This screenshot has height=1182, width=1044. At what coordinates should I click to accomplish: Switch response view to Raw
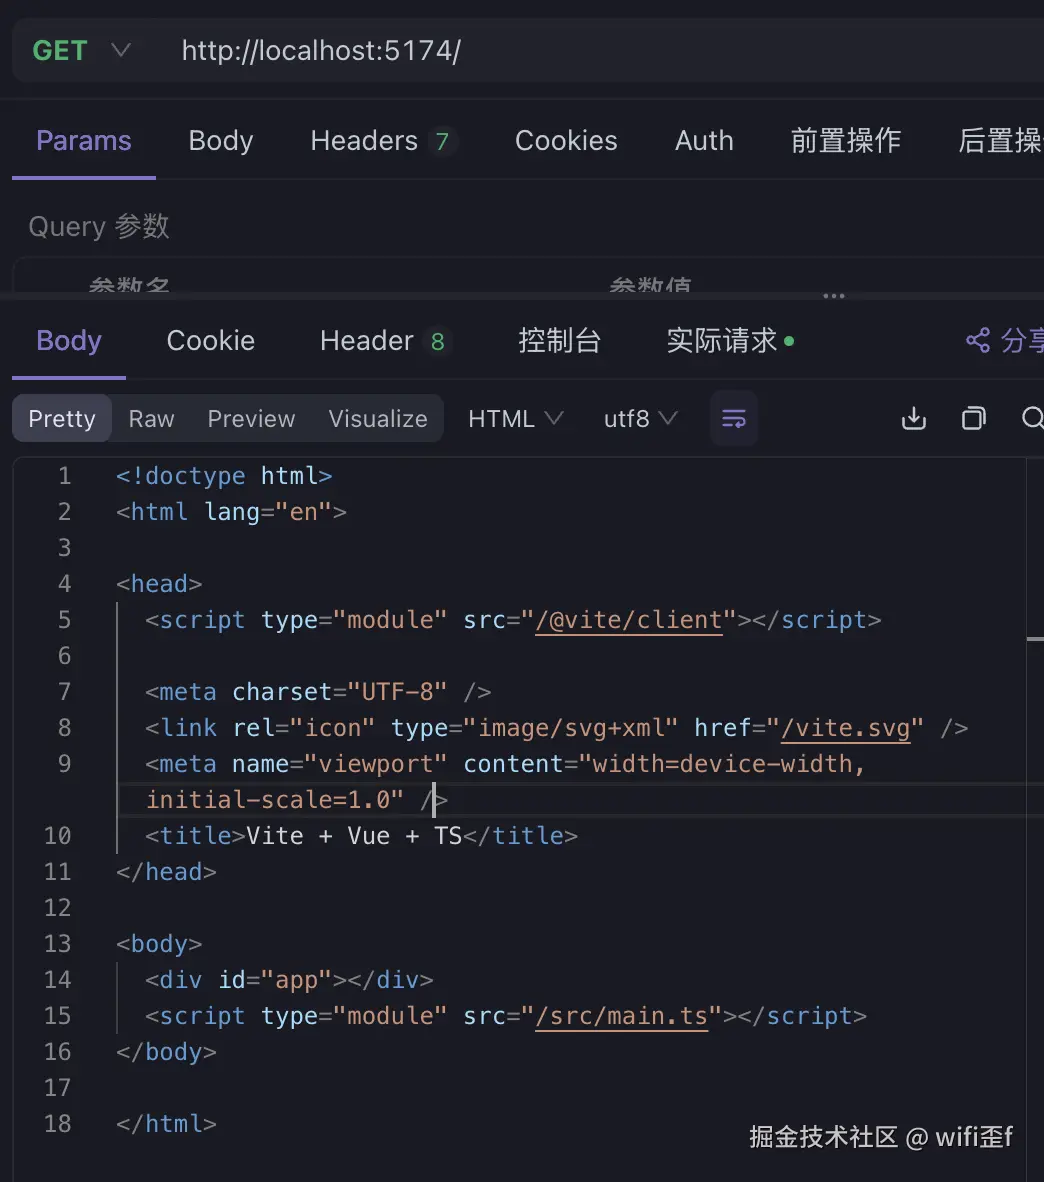(x=152, y=419)
